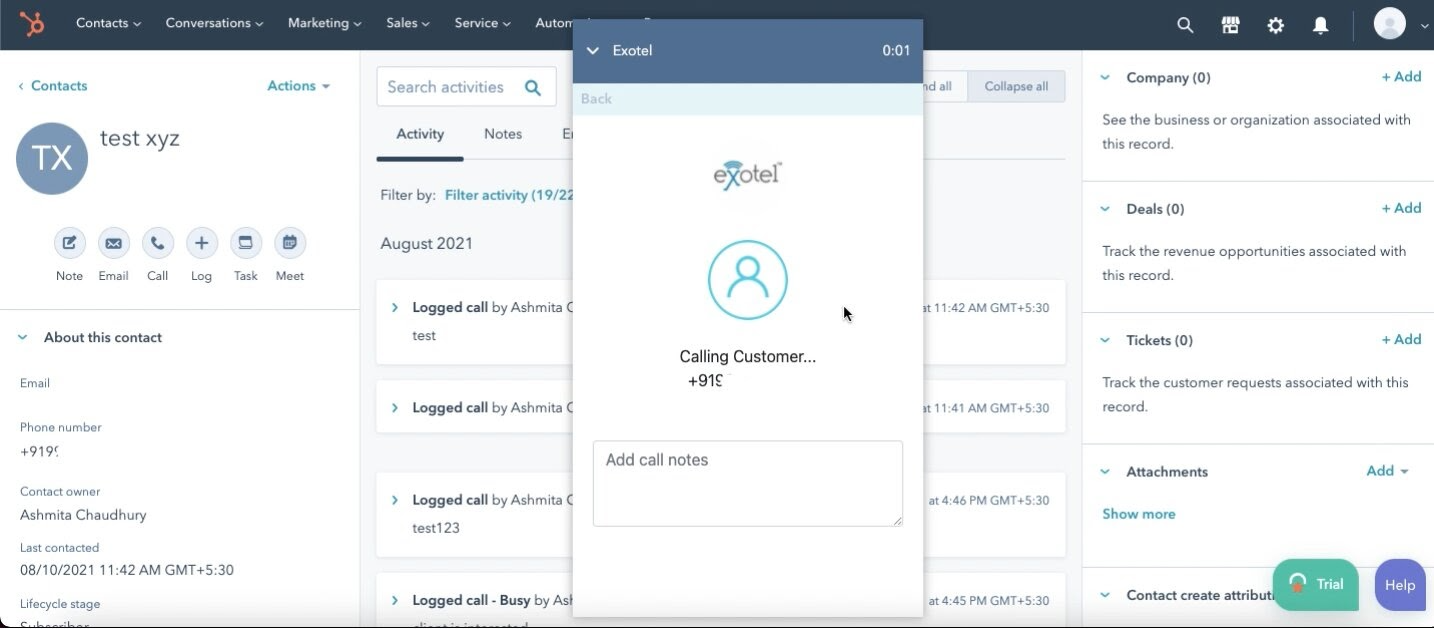Click the HubSpot sprocket logo

[x=31, y=24]
